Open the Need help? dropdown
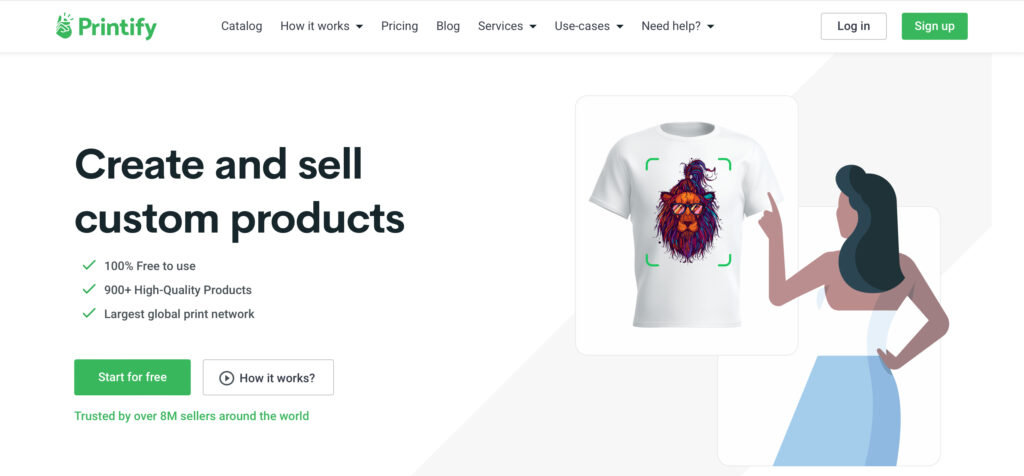Viewport: 1024px width, 476px height. [677, 26]
